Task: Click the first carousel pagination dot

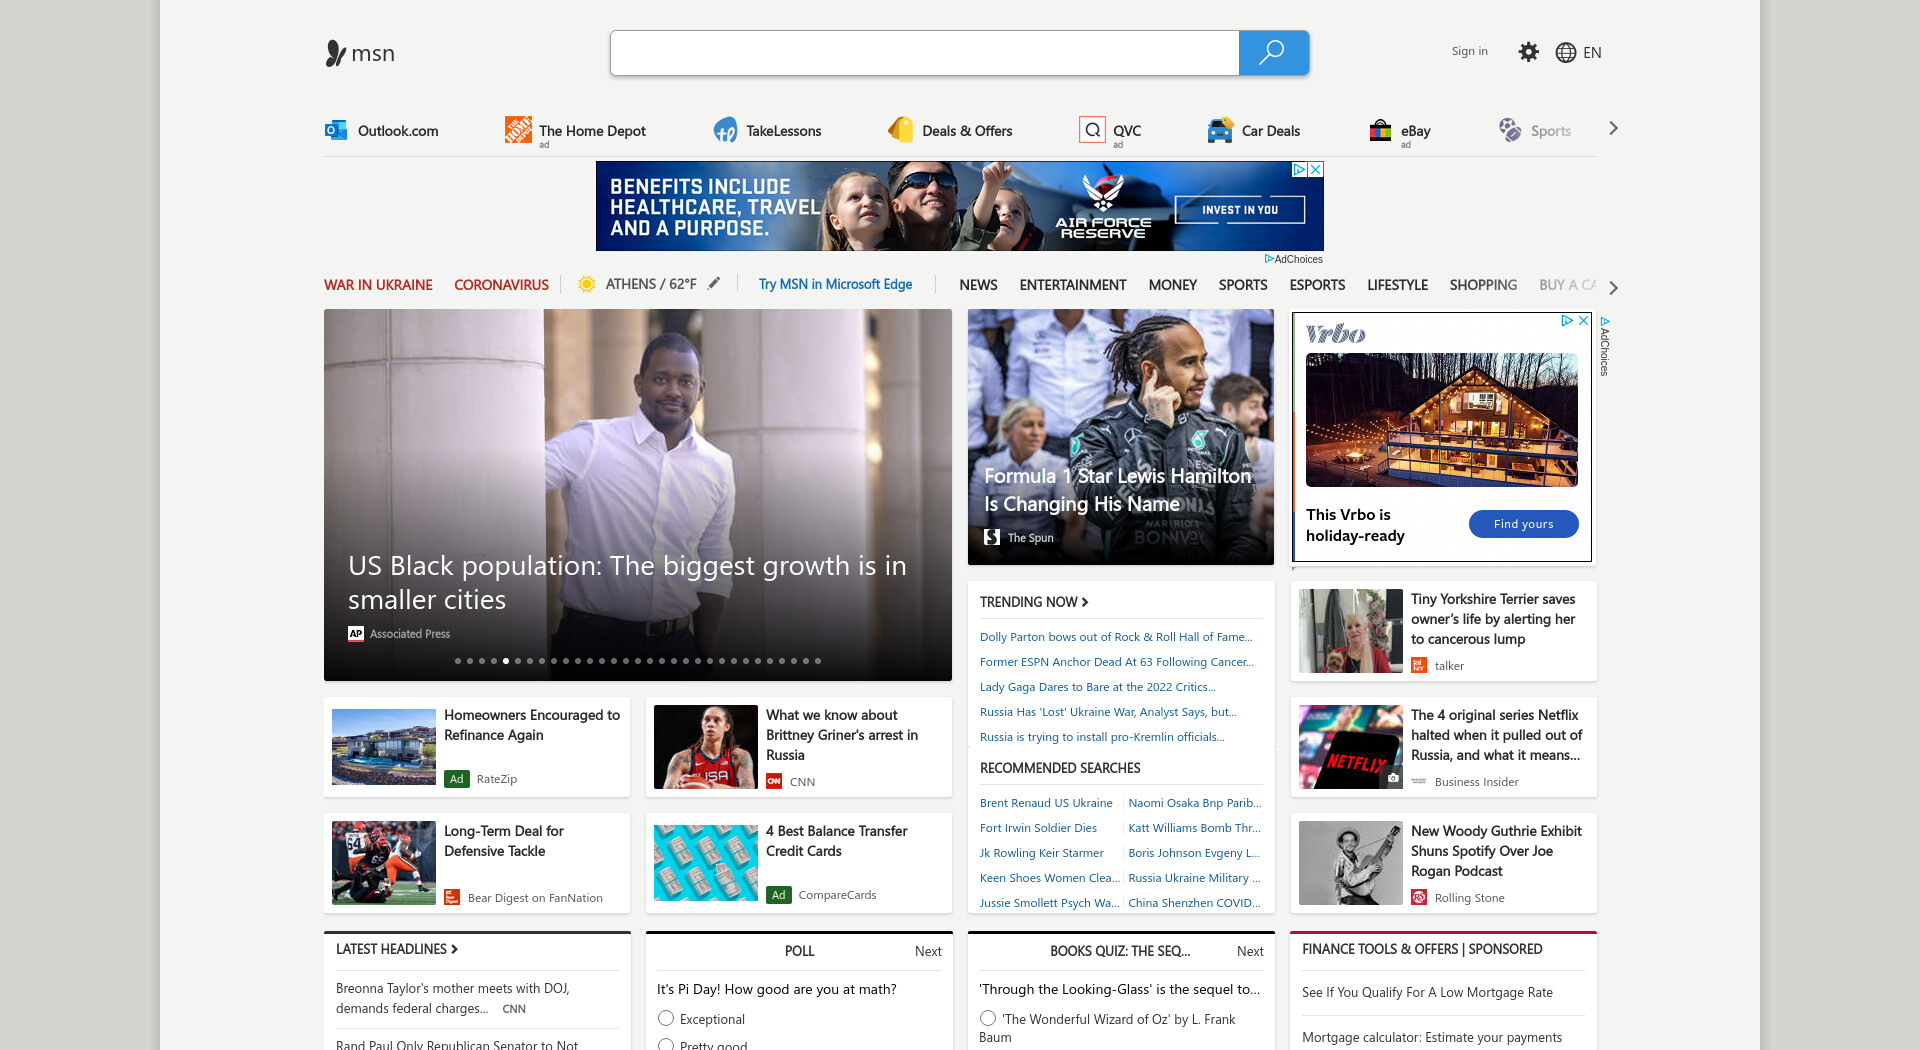Action: 458,661
